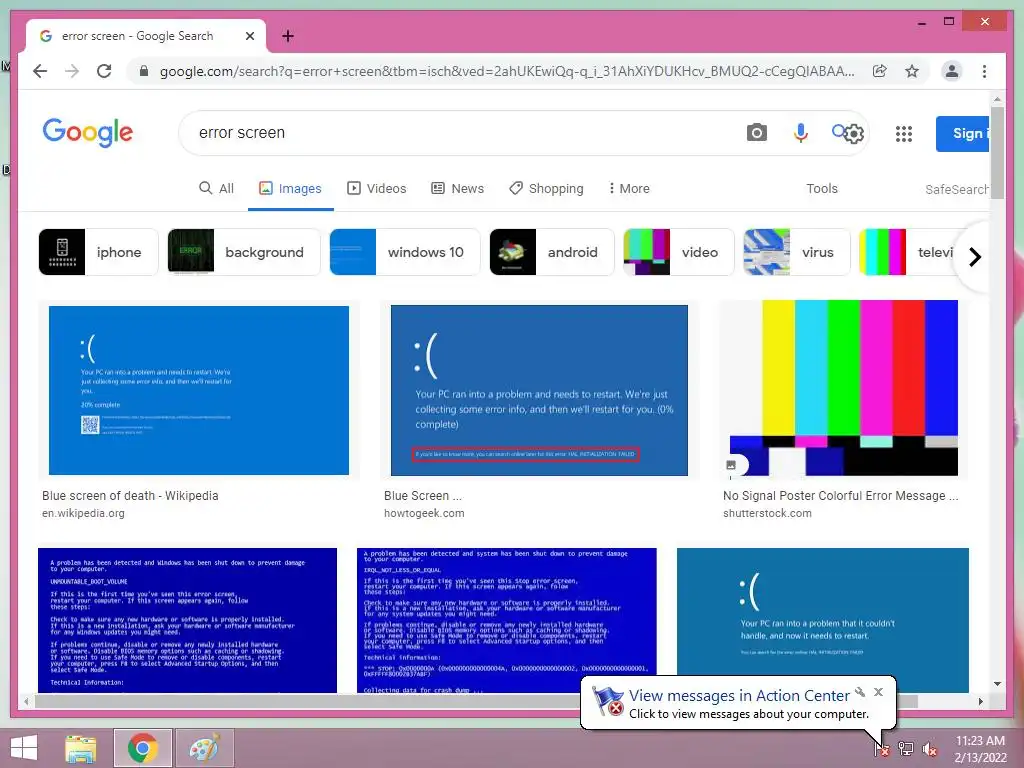Click the vertical scrollbar down arrow
The height and width of the screenshot is (768, 1024).
point(997,684)
